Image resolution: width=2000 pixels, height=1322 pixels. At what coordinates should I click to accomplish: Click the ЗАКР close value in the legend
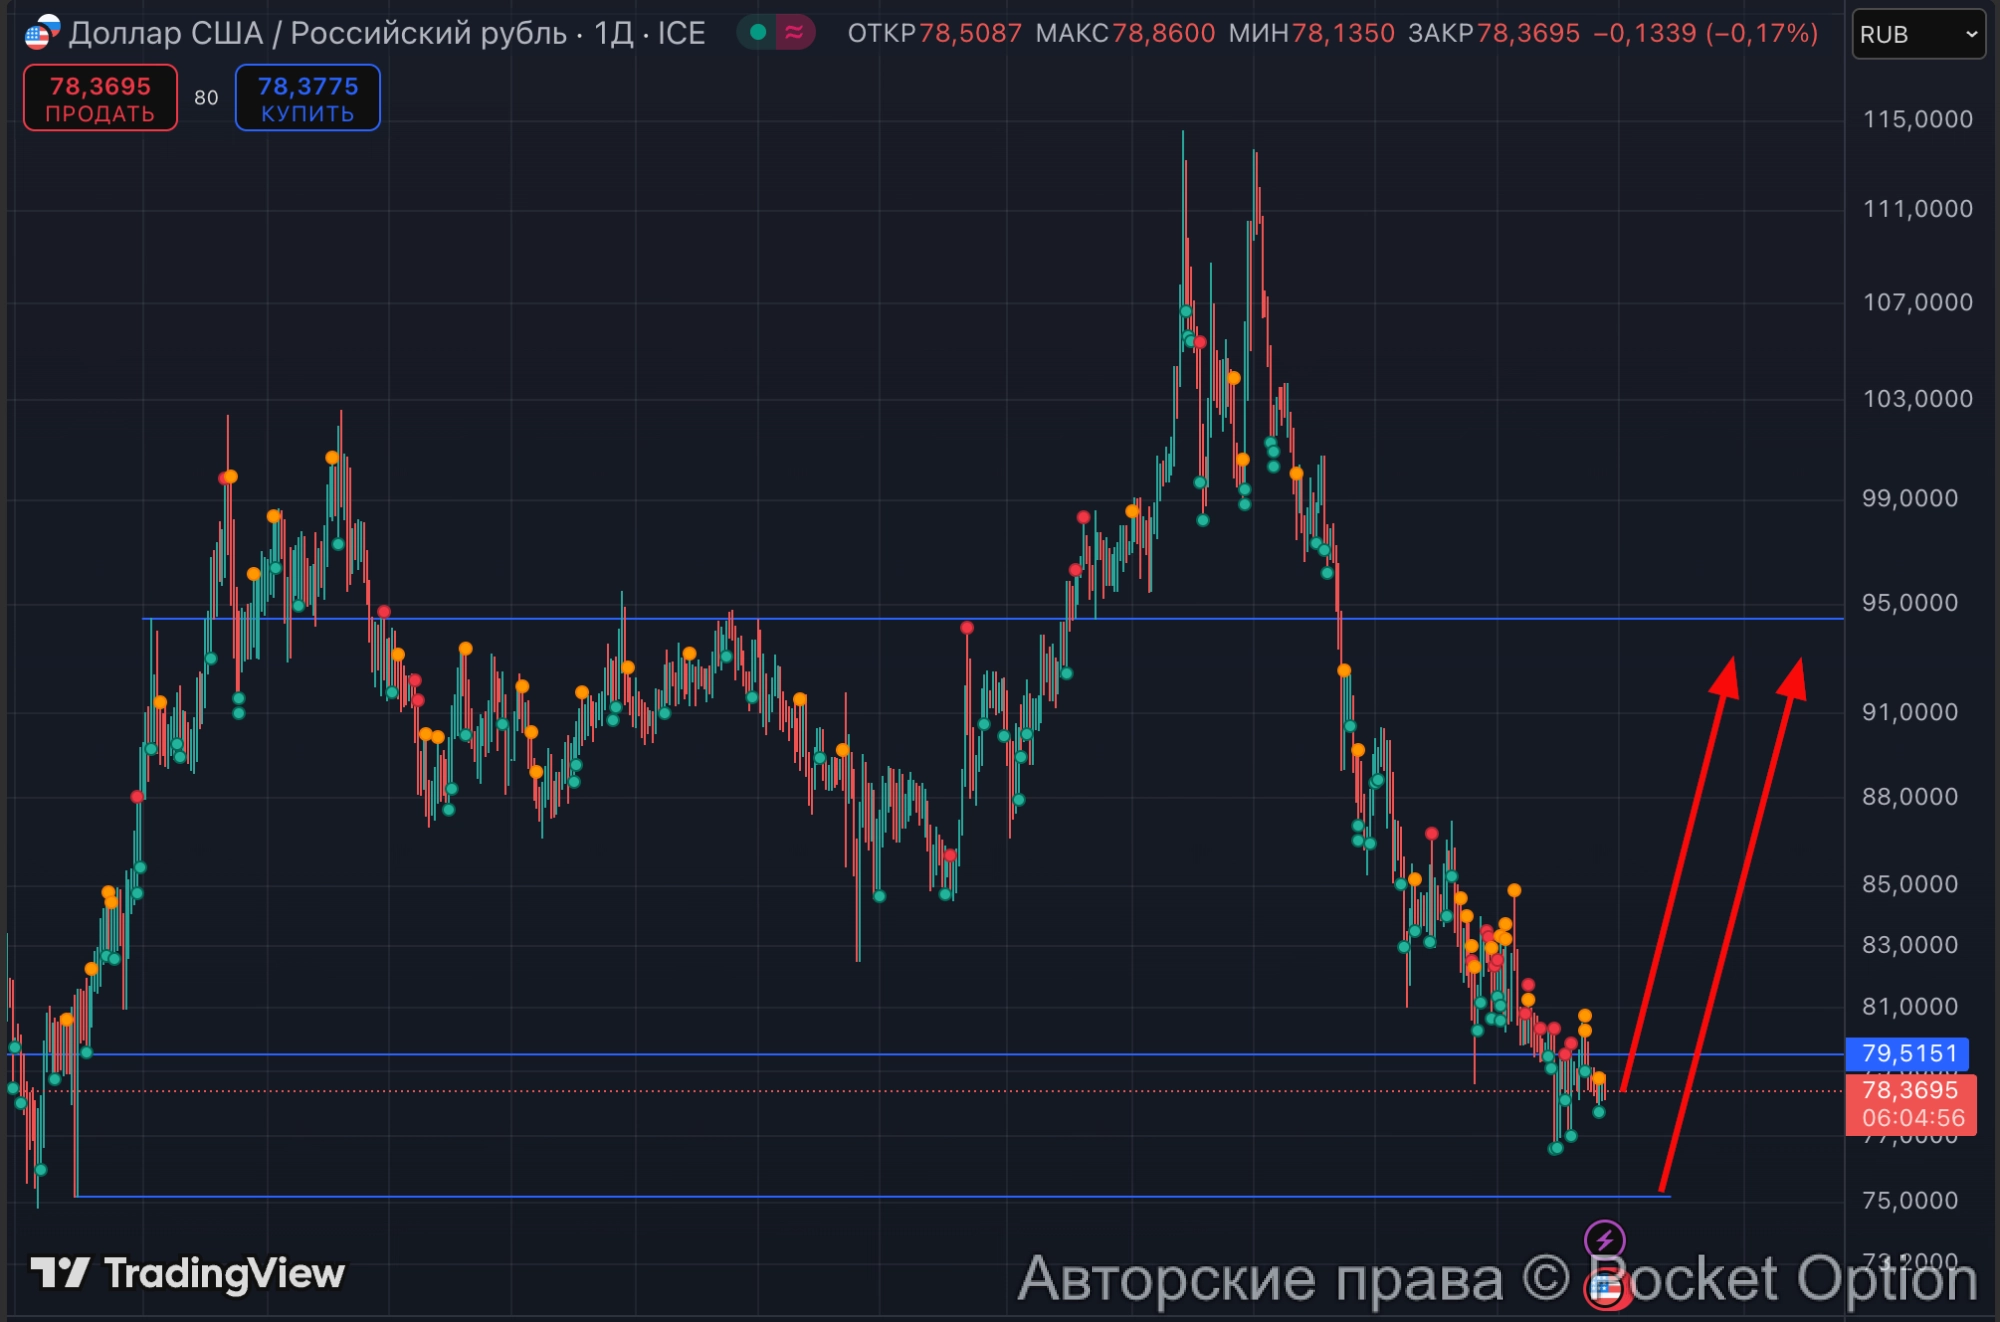tap(1527, 33)
